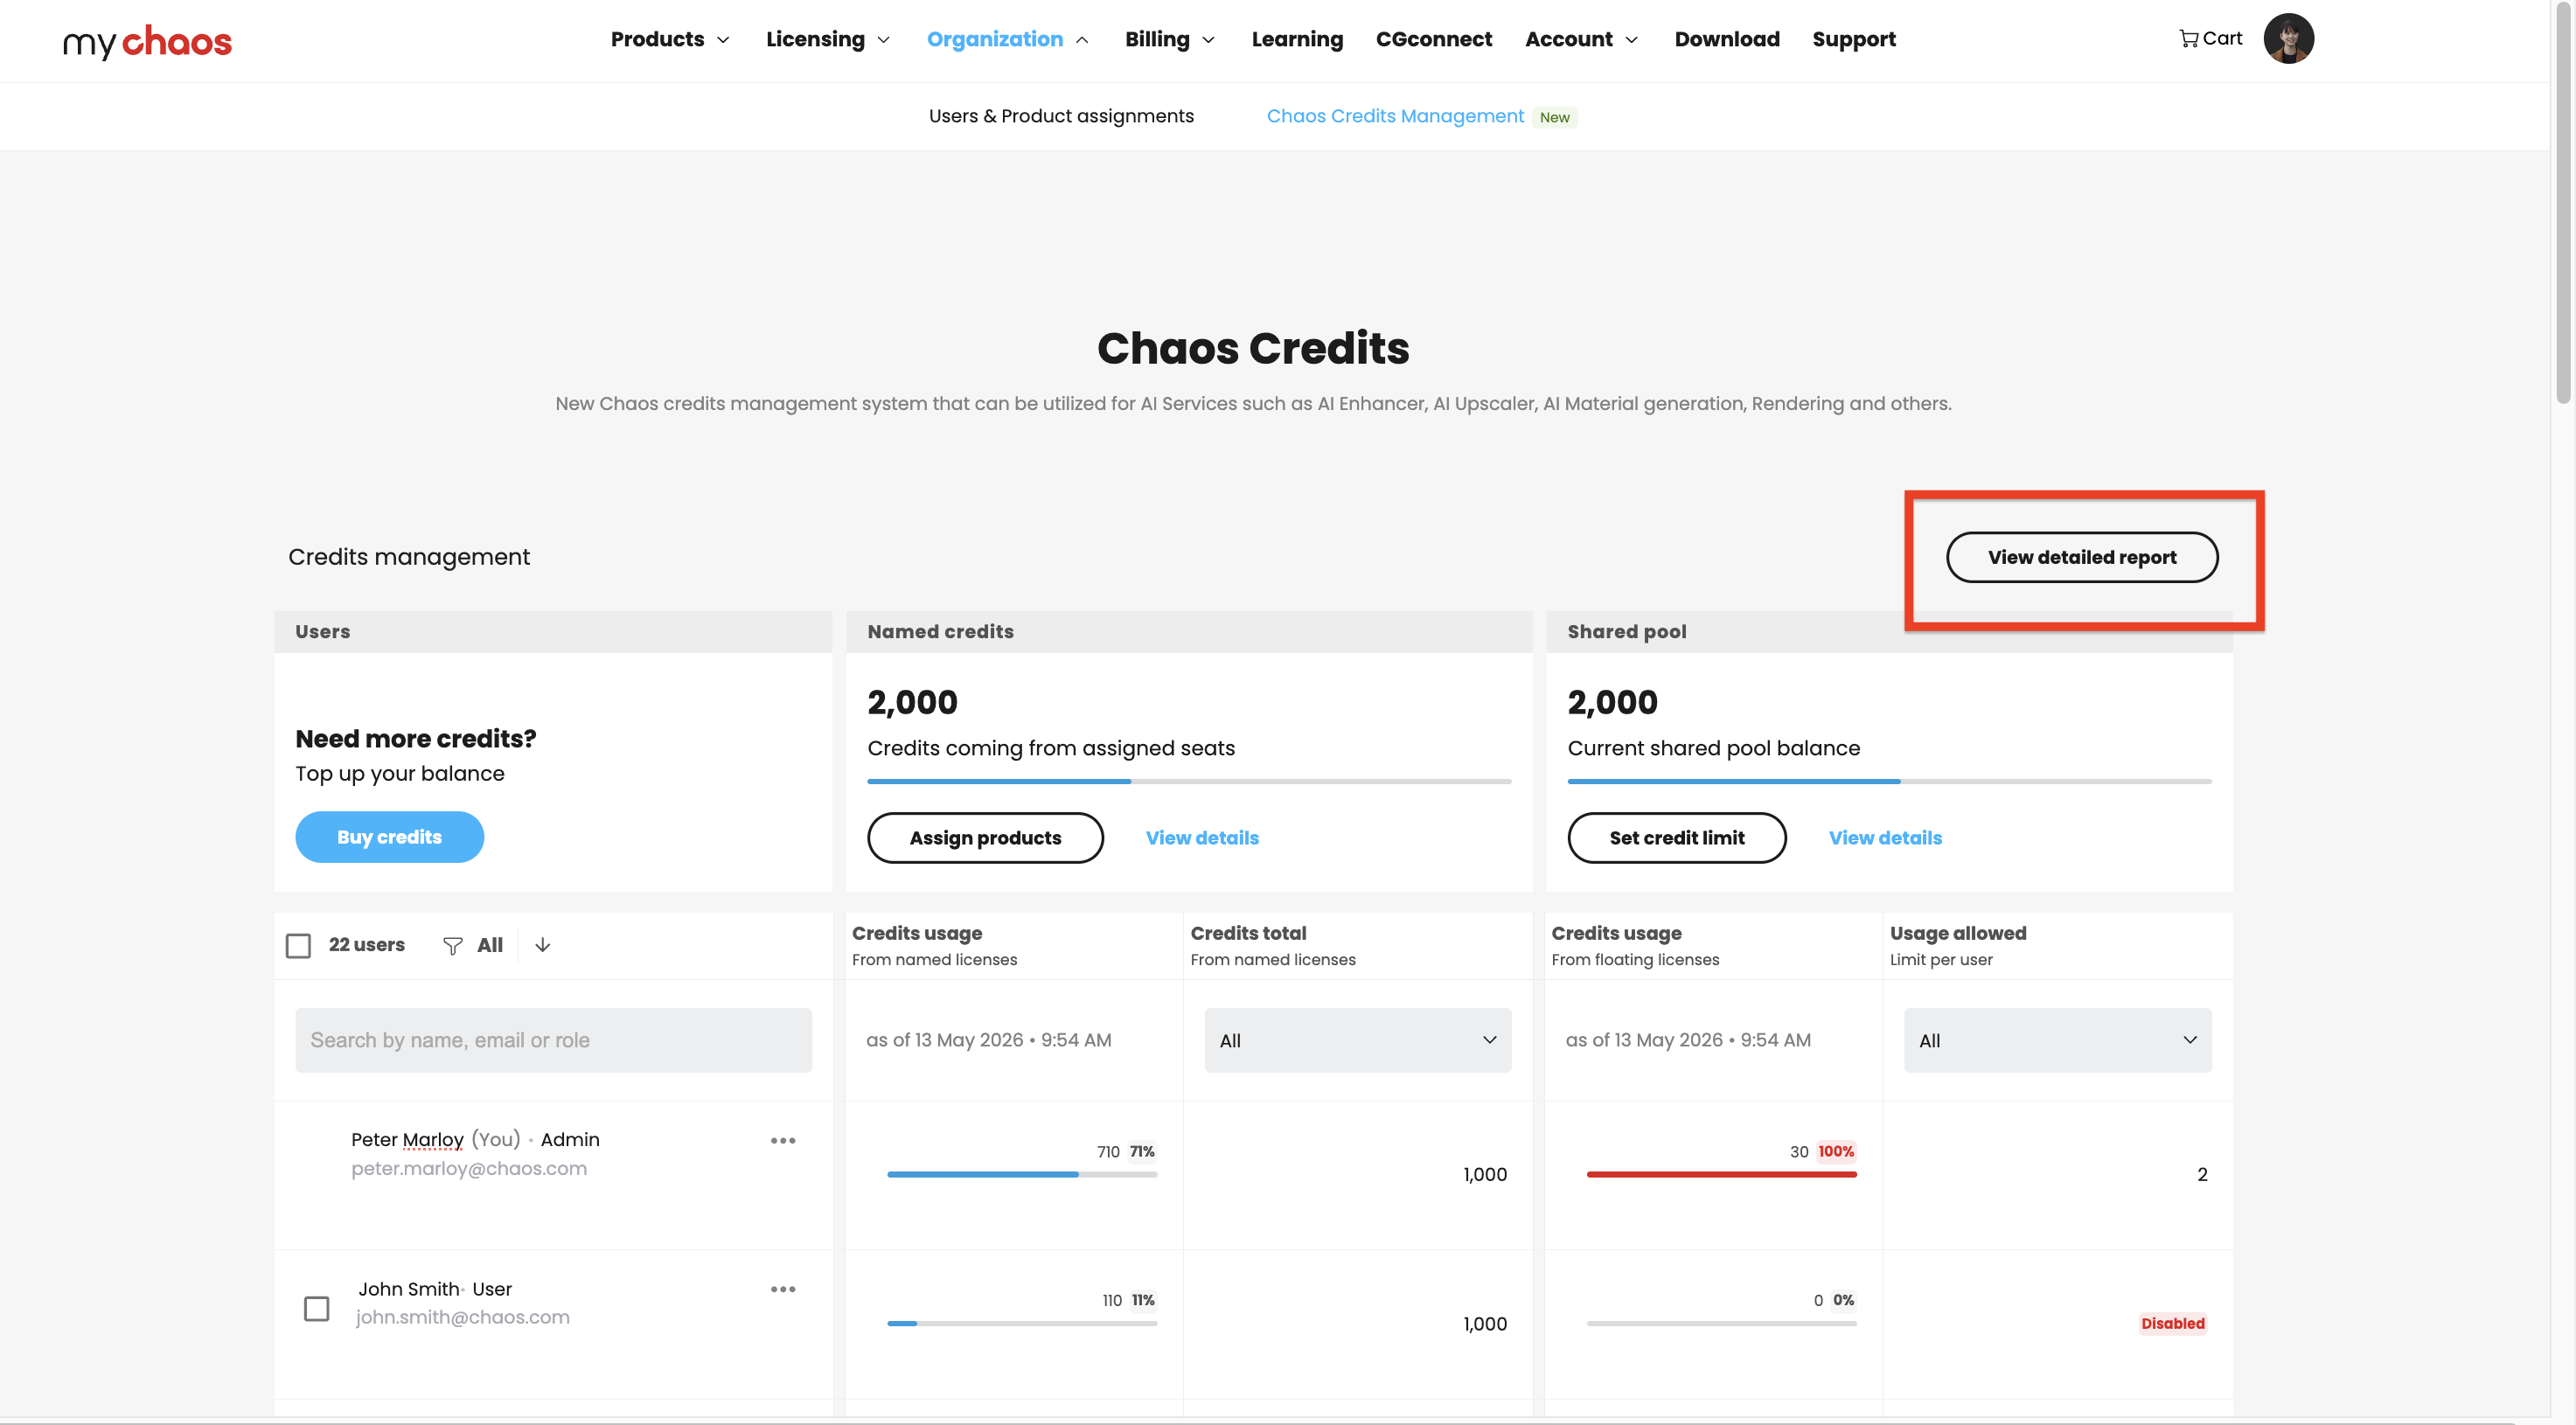Click the search by name, email or role field
The image size is (2576, 1425).
553,1040
